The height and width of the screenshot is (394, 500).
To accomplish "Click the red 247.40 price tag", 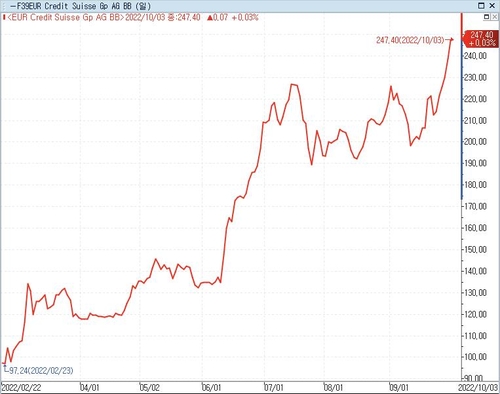I will point(481,39).
